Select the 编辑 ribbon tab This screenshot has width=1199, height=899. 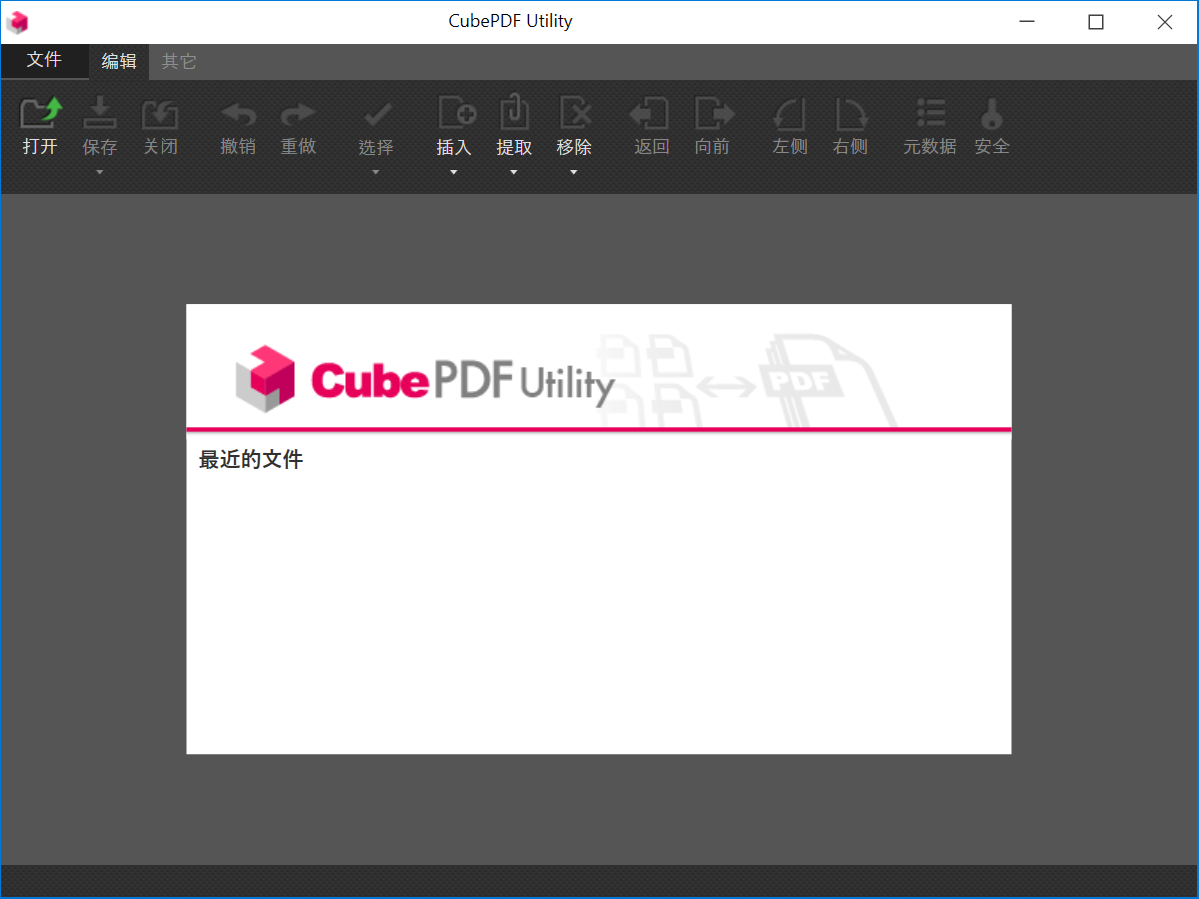[119, 60]
